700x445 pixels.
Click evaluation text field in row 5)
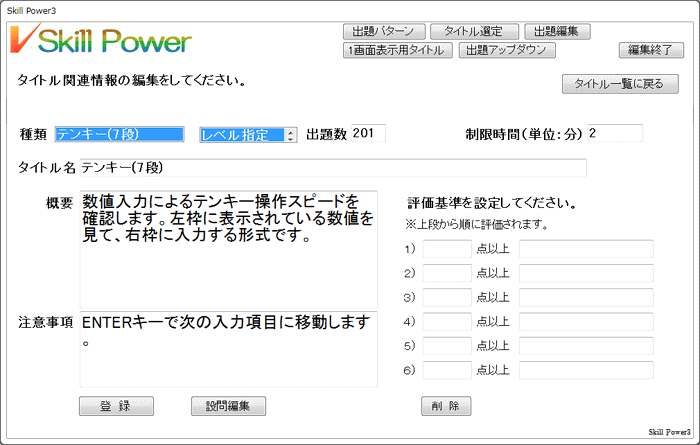point(586,345)
